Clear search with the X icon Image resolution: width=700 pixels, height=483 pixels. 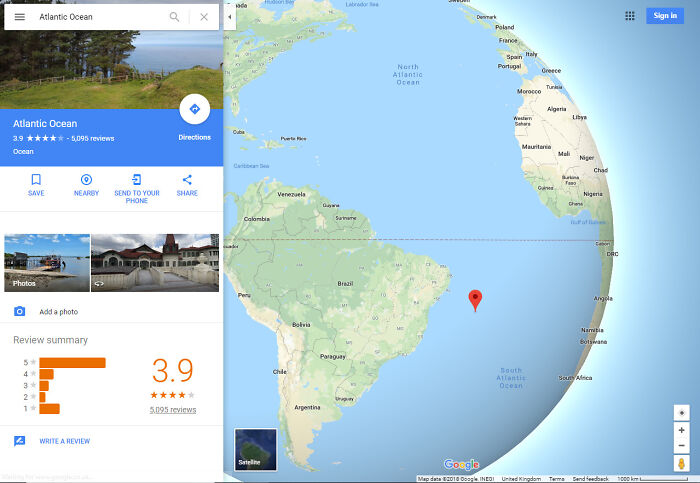[x=204, y=17]
